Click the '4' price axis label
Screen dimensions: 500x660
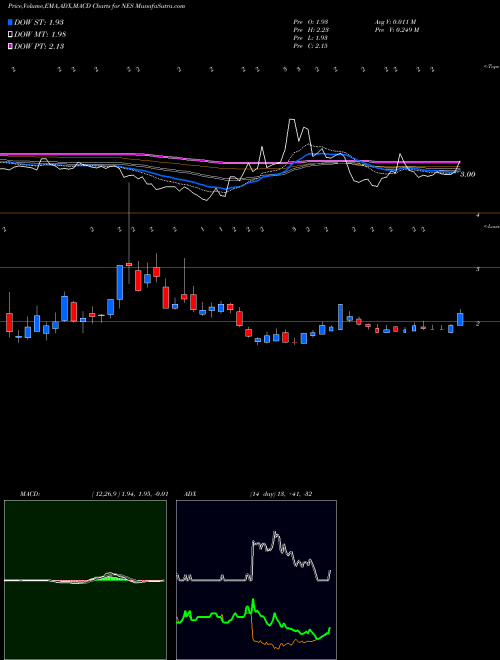[478, 215]
